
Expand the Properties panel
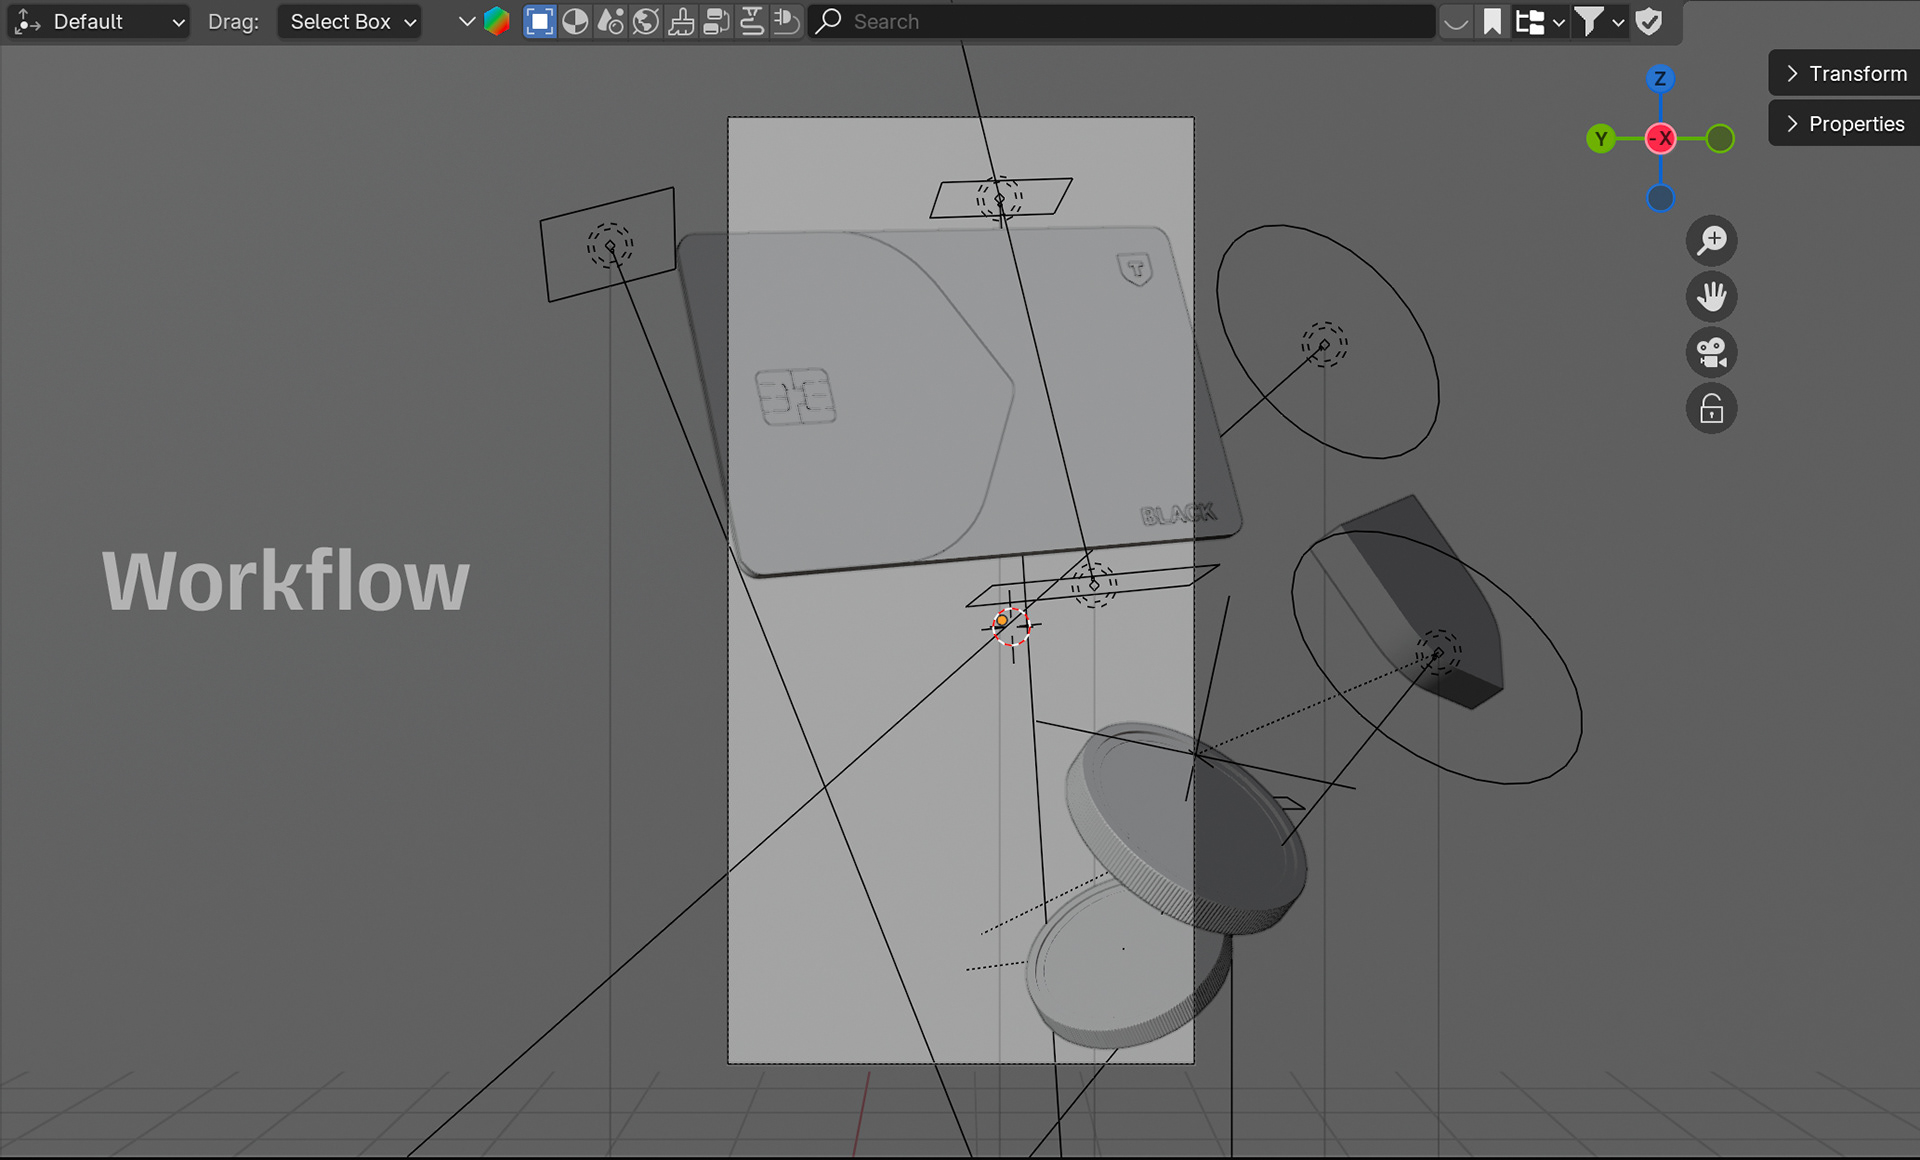1845,123
